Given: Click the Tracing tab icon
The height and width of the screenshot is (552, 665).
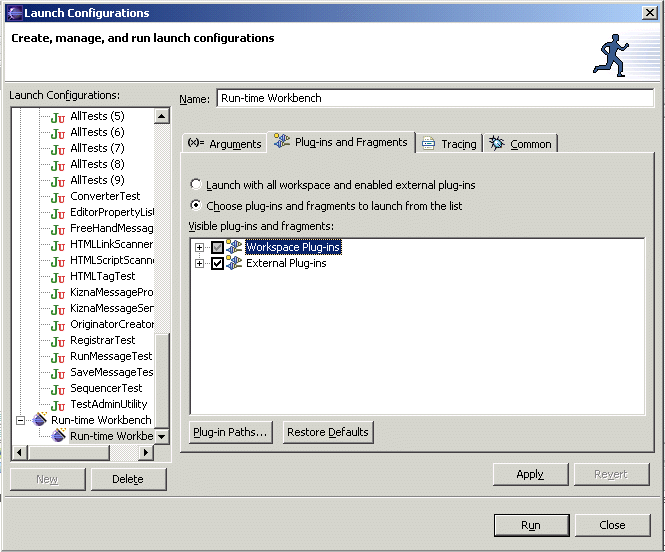Looking at the screenshot, I should pos(428,144).
